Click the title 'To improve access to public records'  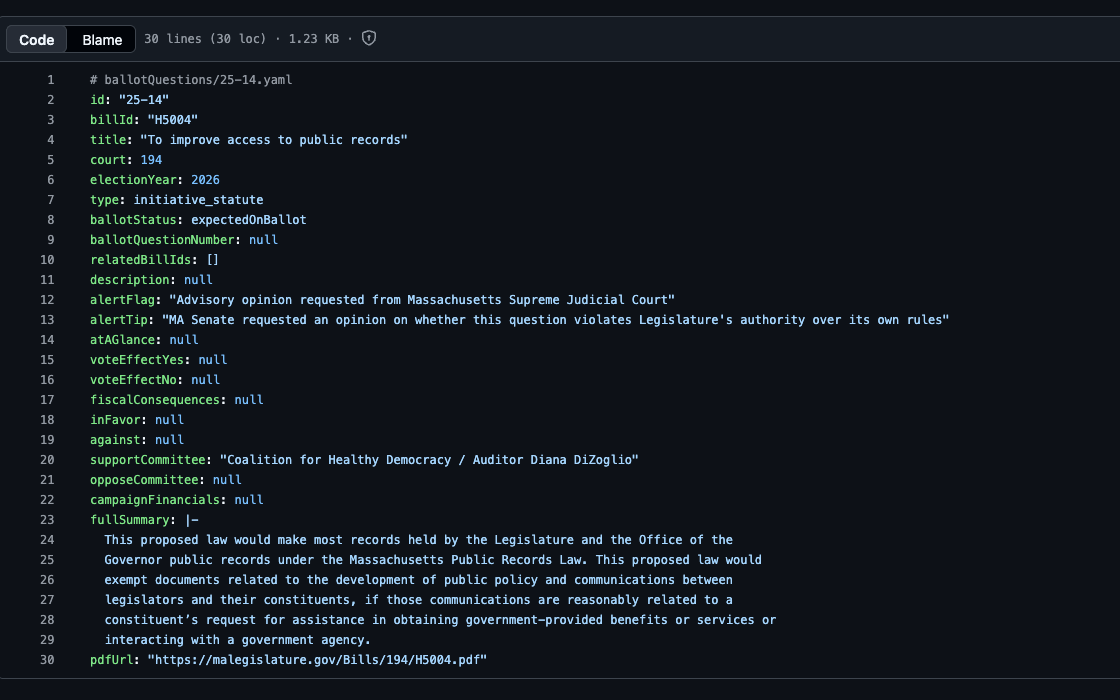274,140
